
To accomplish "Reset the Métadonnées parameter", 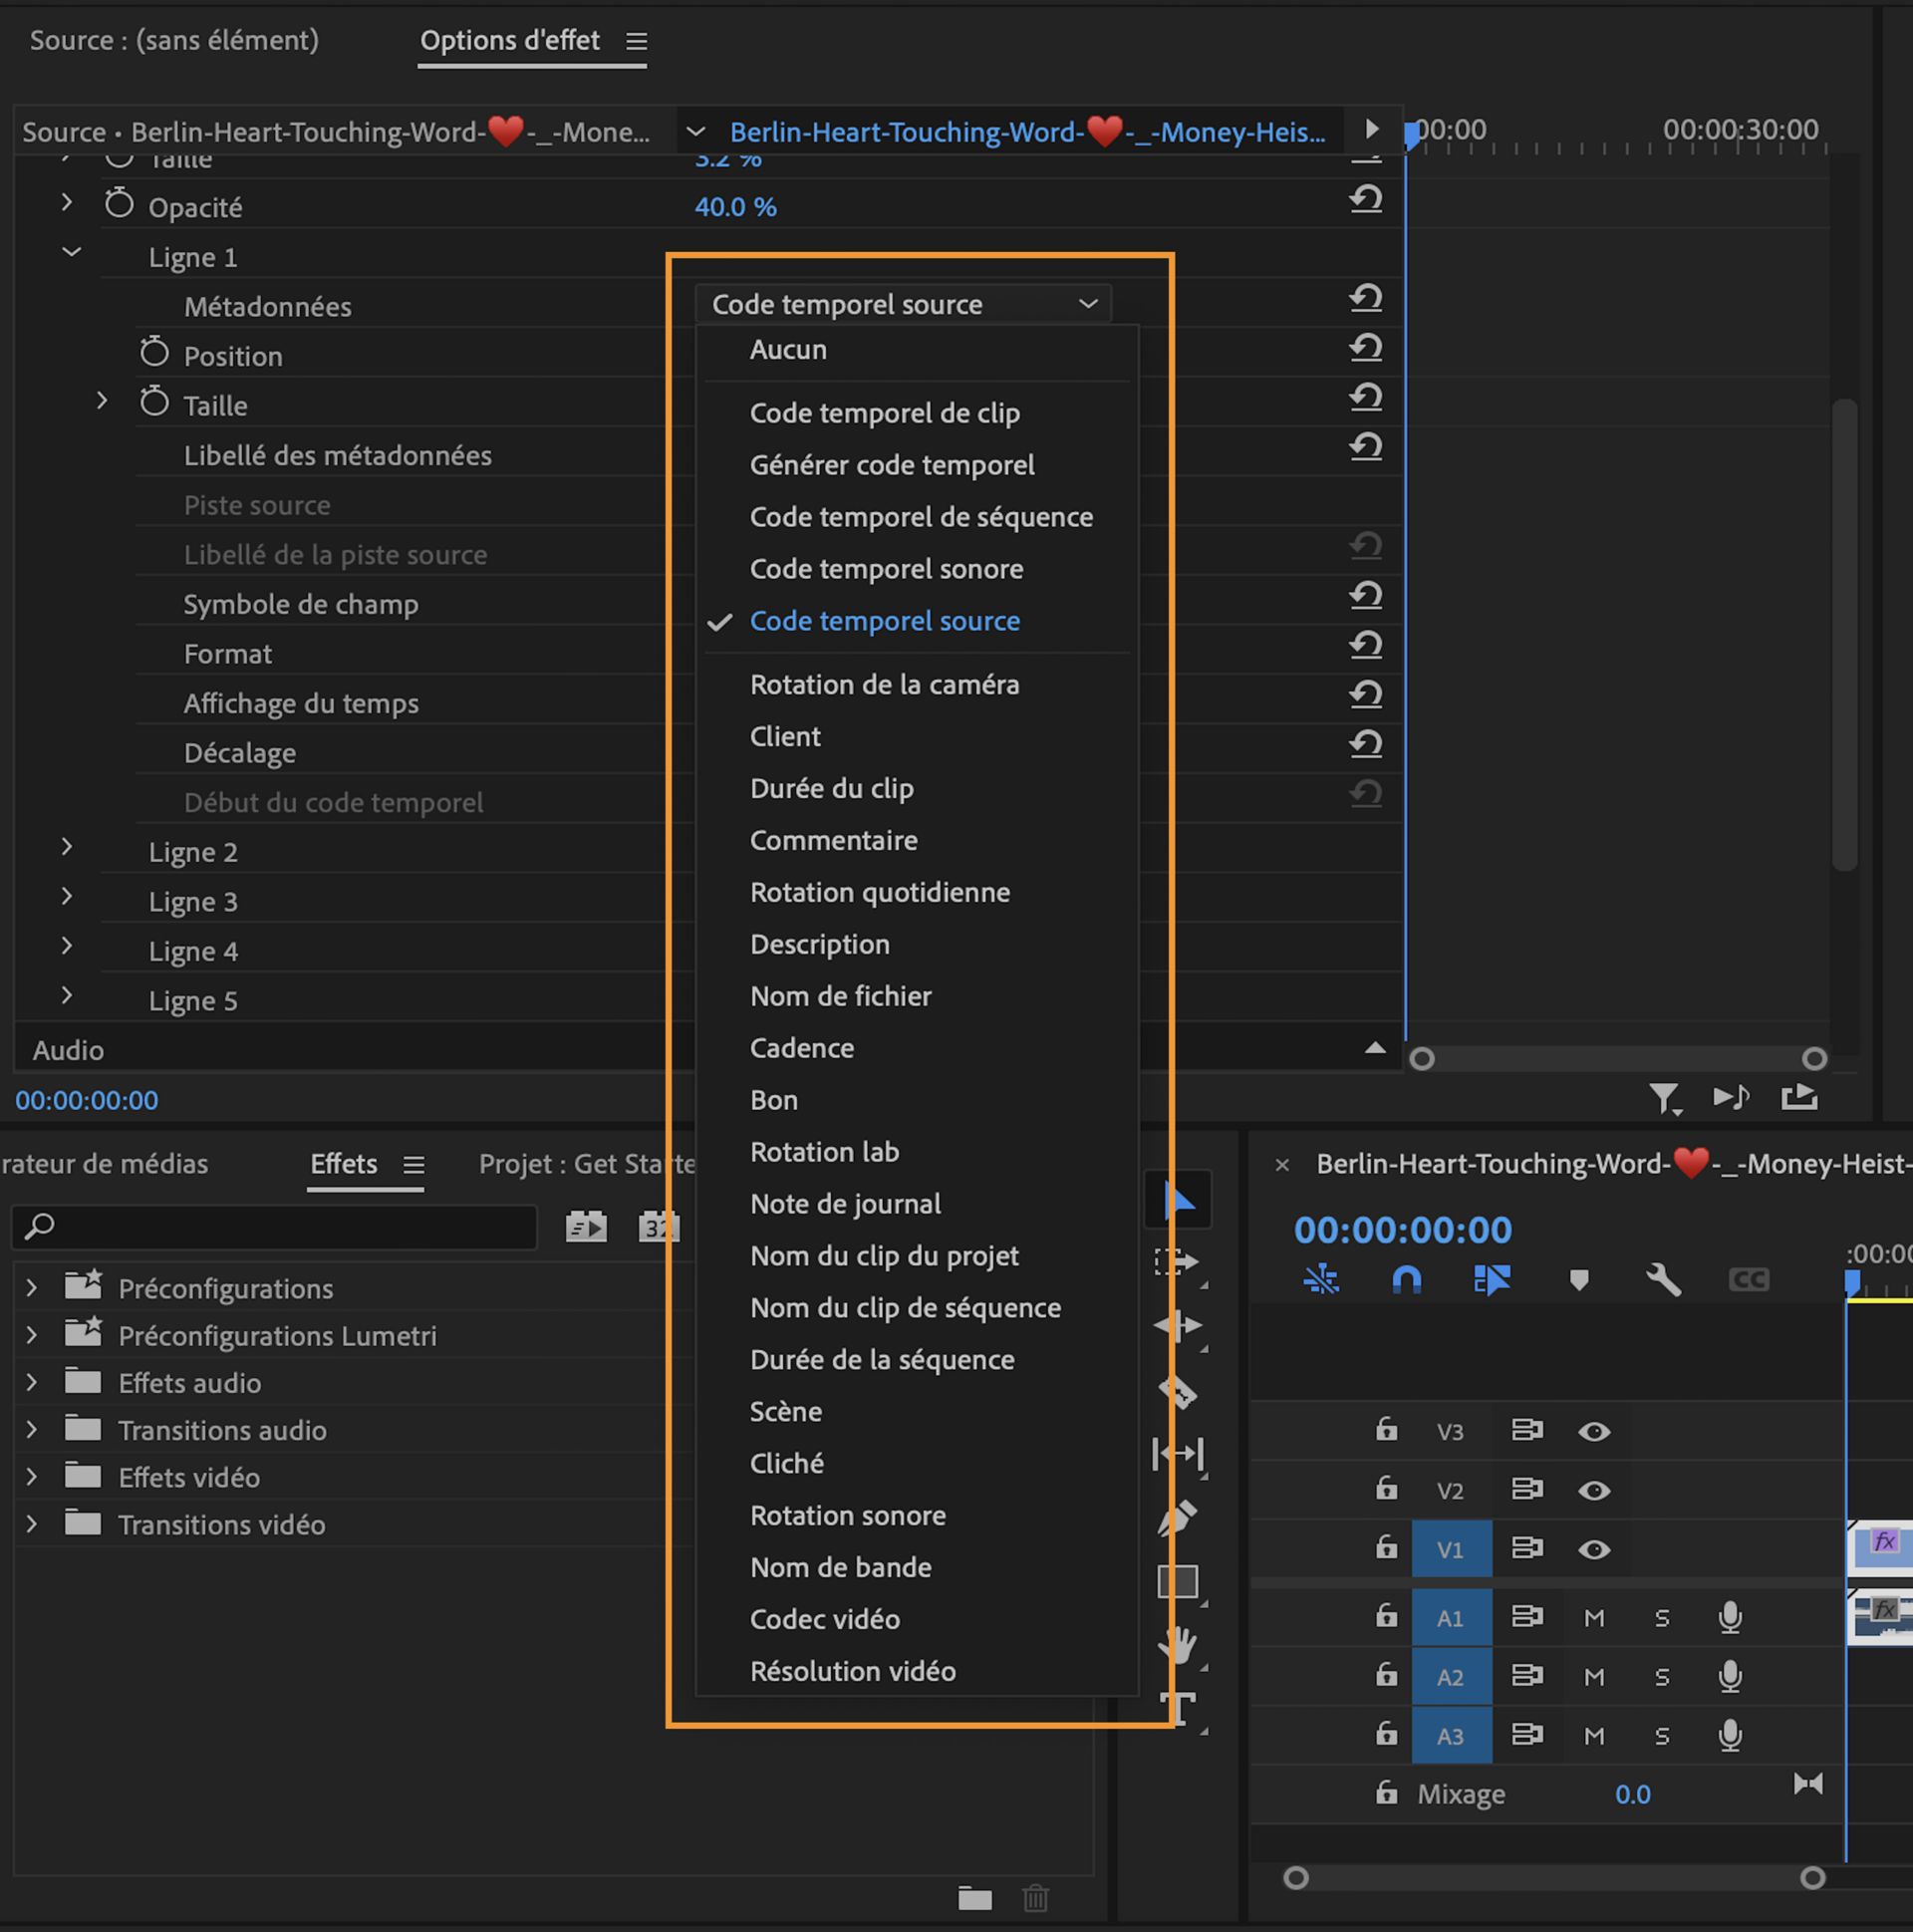I will coord(1366,299).
